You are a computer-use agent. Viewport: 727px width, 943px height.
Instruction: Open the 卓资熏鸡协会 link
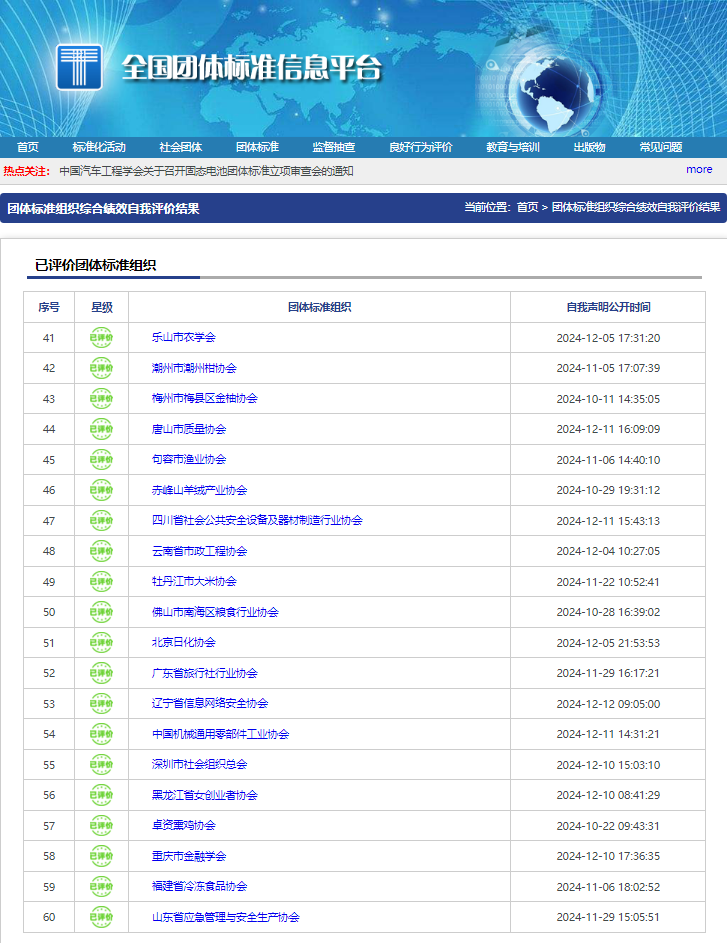(183, 825)
